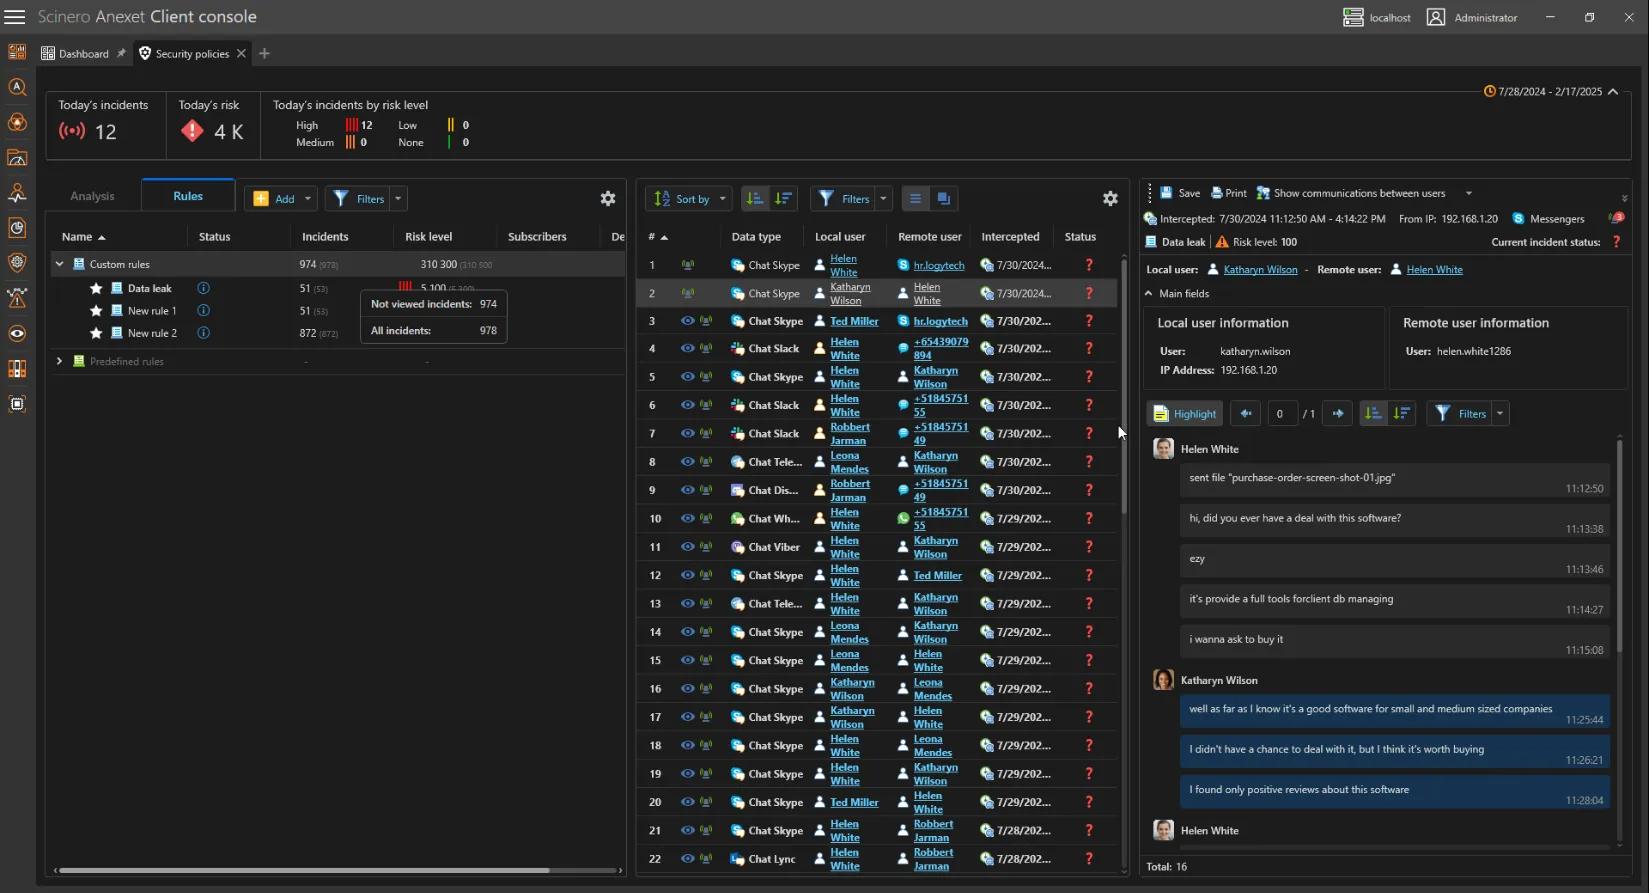Click the Administrator account icon
Image resolution: width=1649 pixels, height=893 pixels.
(1436, 17)
